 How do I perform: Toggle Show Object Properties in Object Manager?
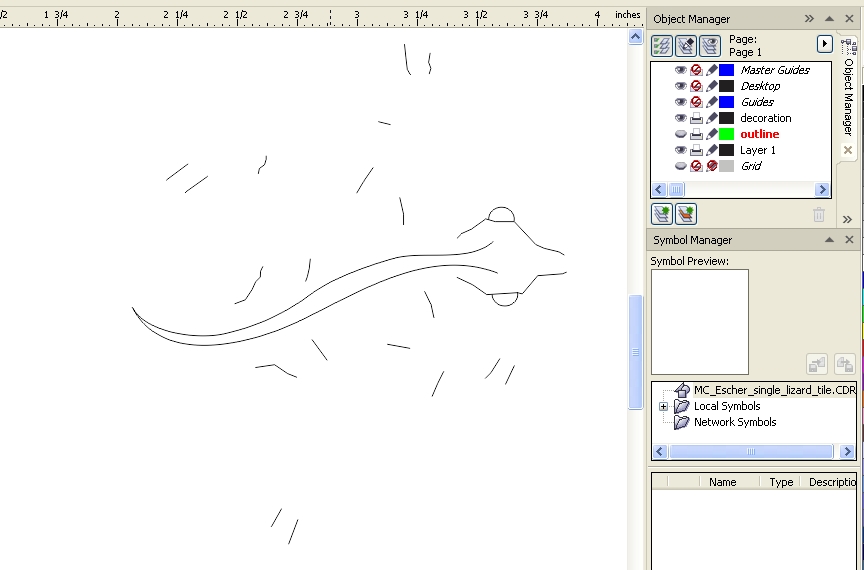point(662,46)
